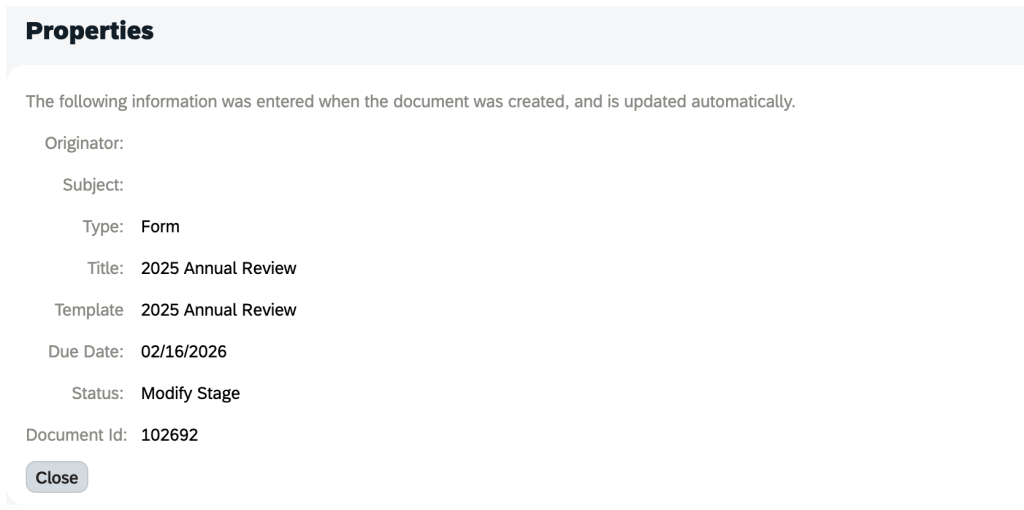
Task: Click the Title label
Action: point(105,268)
